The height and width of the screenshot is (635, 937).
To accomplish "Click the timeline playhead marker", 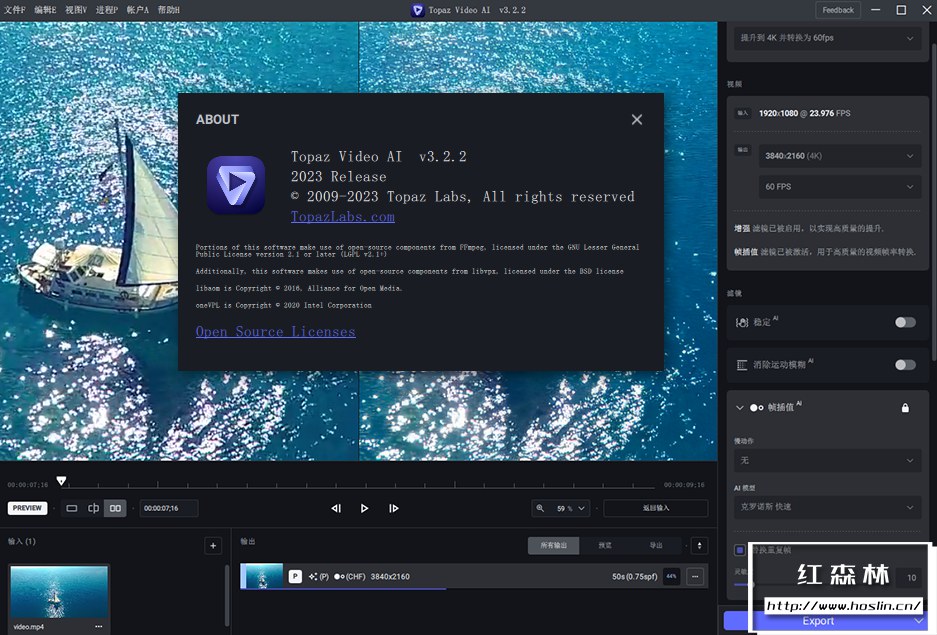I will pos(61,480).
